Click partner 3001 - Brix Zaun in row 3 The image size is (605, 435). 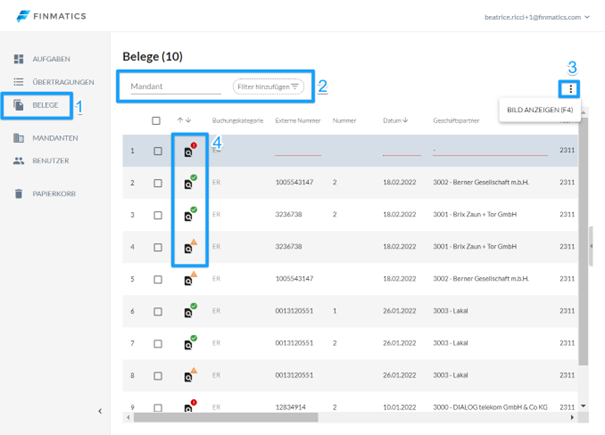pyautogui.click(x=475, y=214)
